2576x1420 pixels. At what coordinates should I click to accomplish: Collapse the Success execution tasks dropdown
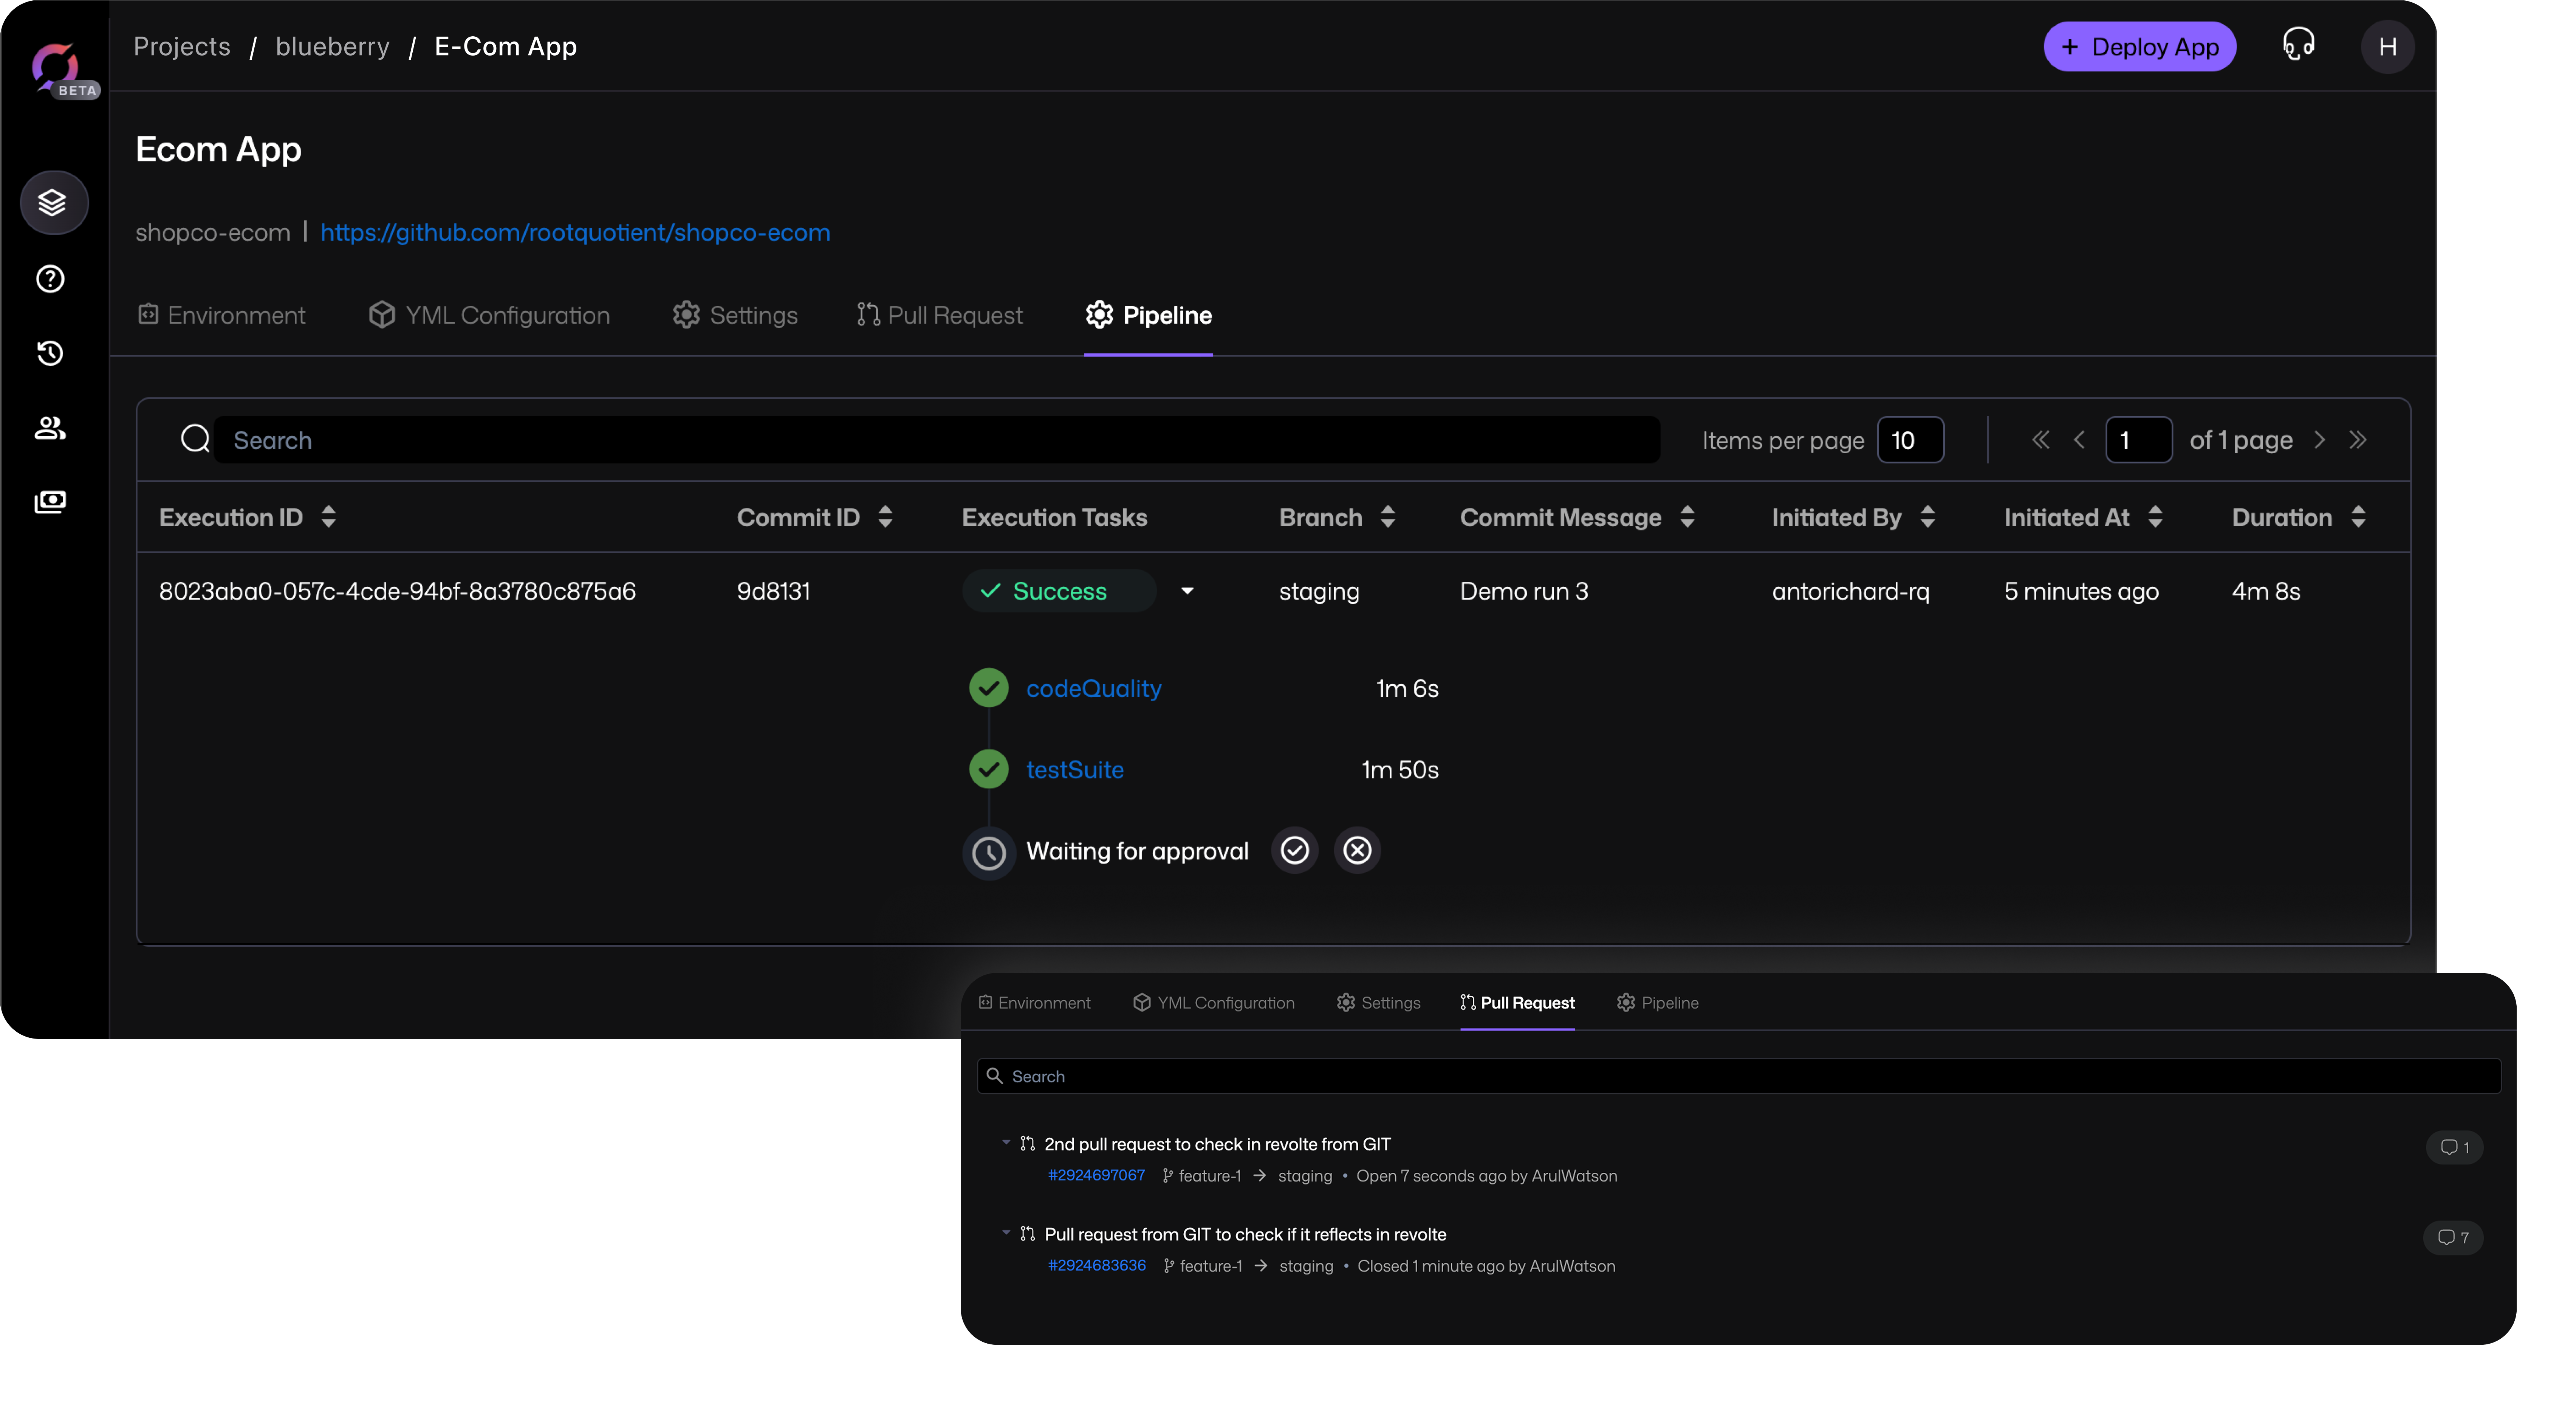(x=1187, y=591)
